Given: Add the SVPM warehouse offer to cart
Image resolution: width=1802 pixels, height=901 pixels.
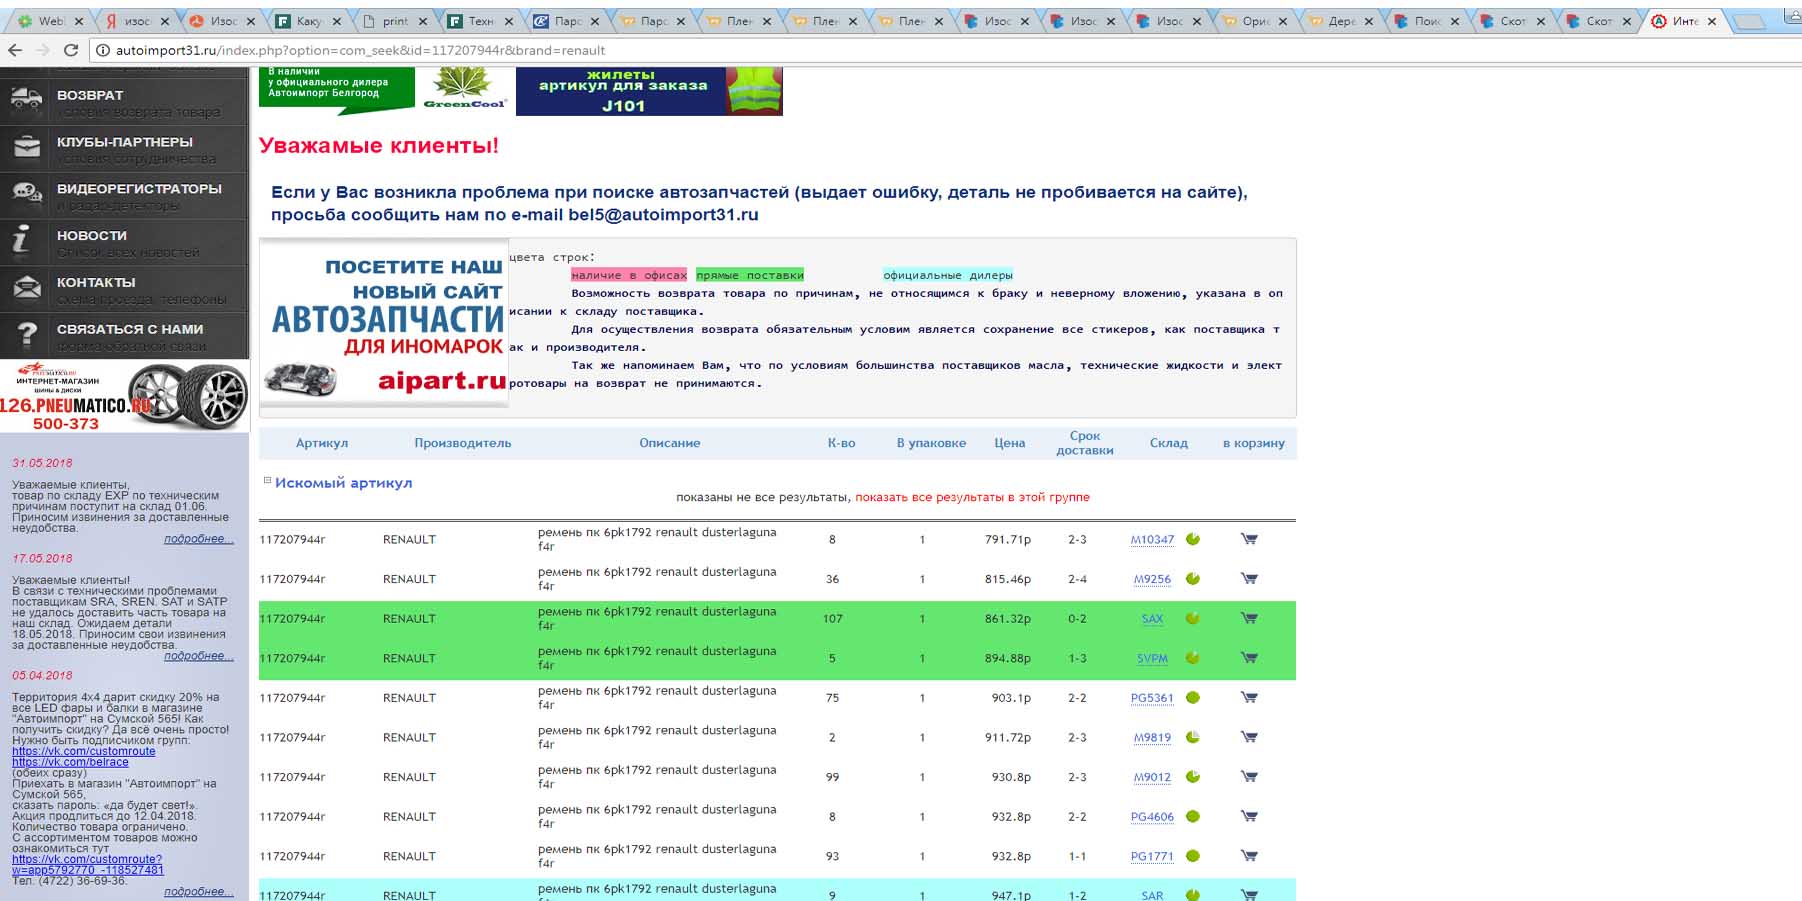Looking at the screenshot, I should 1249,658.
